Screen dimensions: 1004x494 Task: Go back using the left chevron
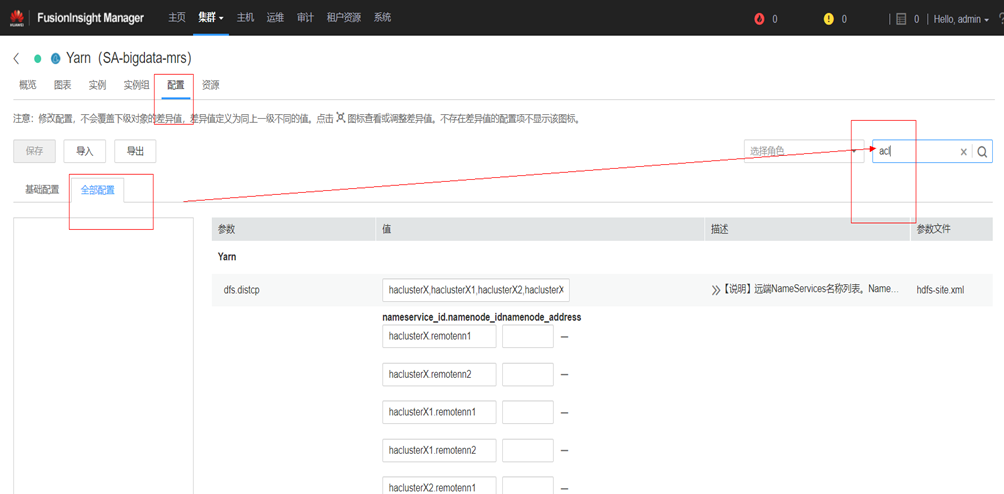pos(16,59)
